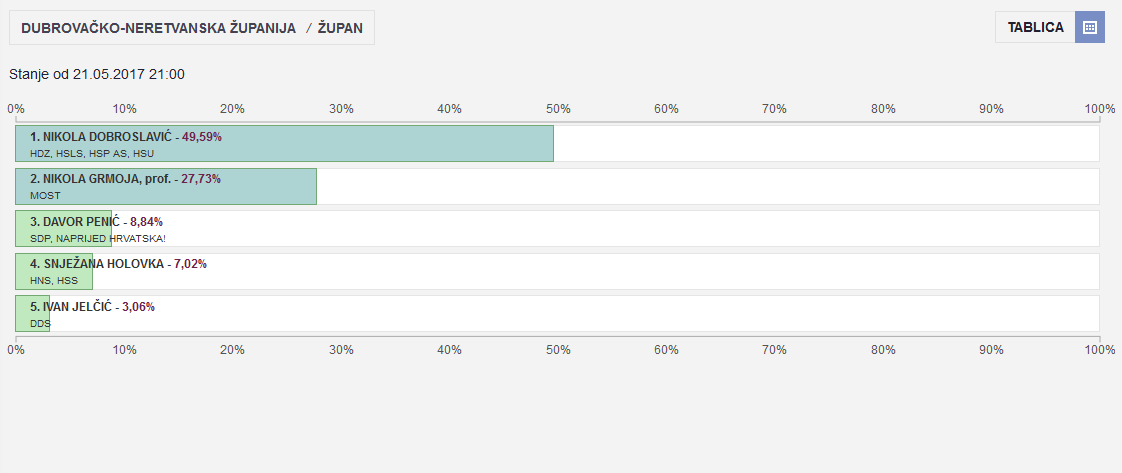Click the MOST party label
This screenshot has width=1122, height=473.
(x=45, y=196)
